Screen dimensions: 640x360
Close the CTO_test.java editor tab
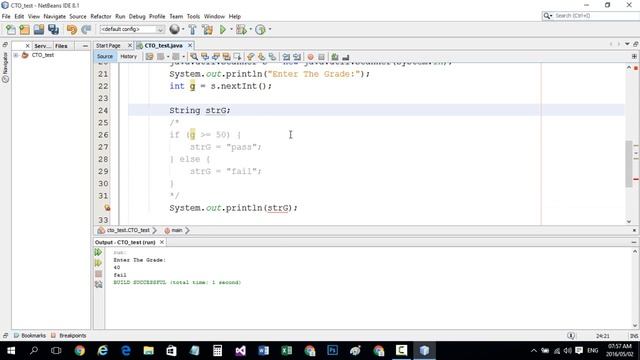[x=190, y=45]
